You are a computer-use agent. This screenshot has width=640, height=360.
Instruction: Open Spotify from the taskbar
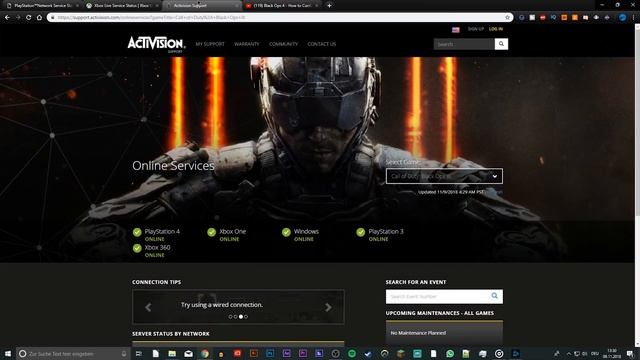(352, 354)
